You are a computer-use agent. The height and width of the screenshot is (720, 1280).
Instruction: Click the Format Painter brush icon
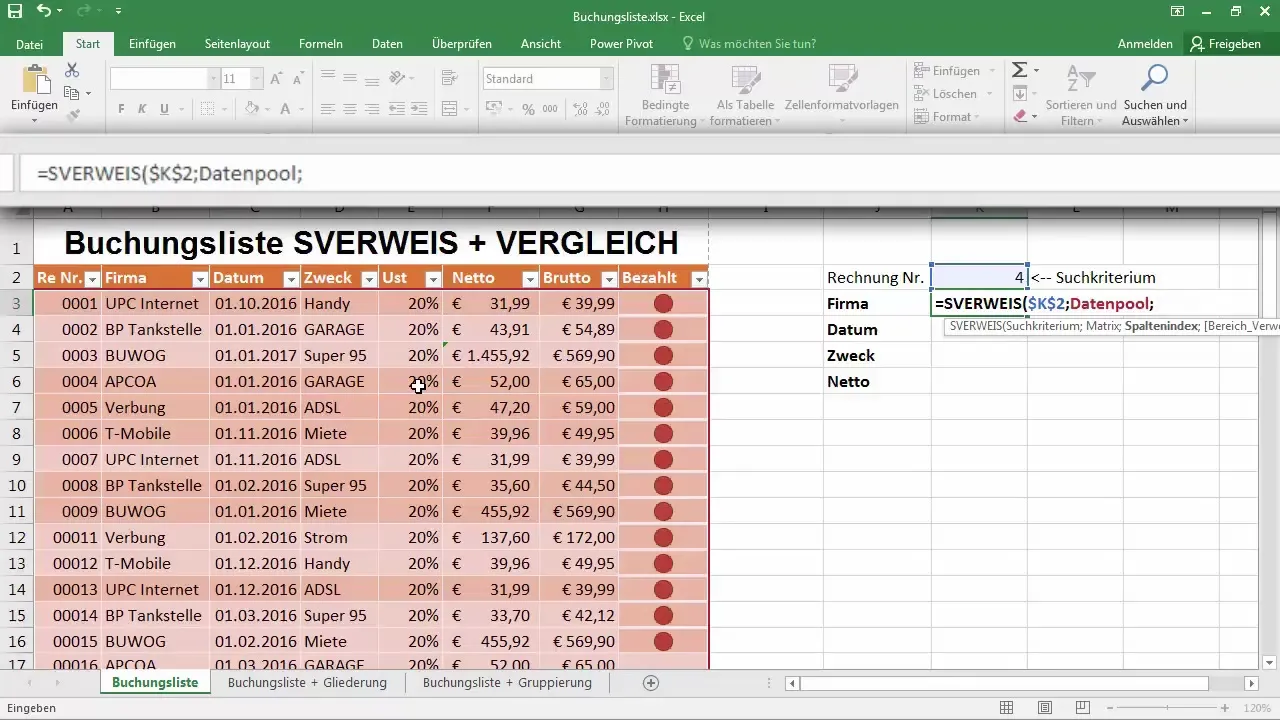click(72, 115)
